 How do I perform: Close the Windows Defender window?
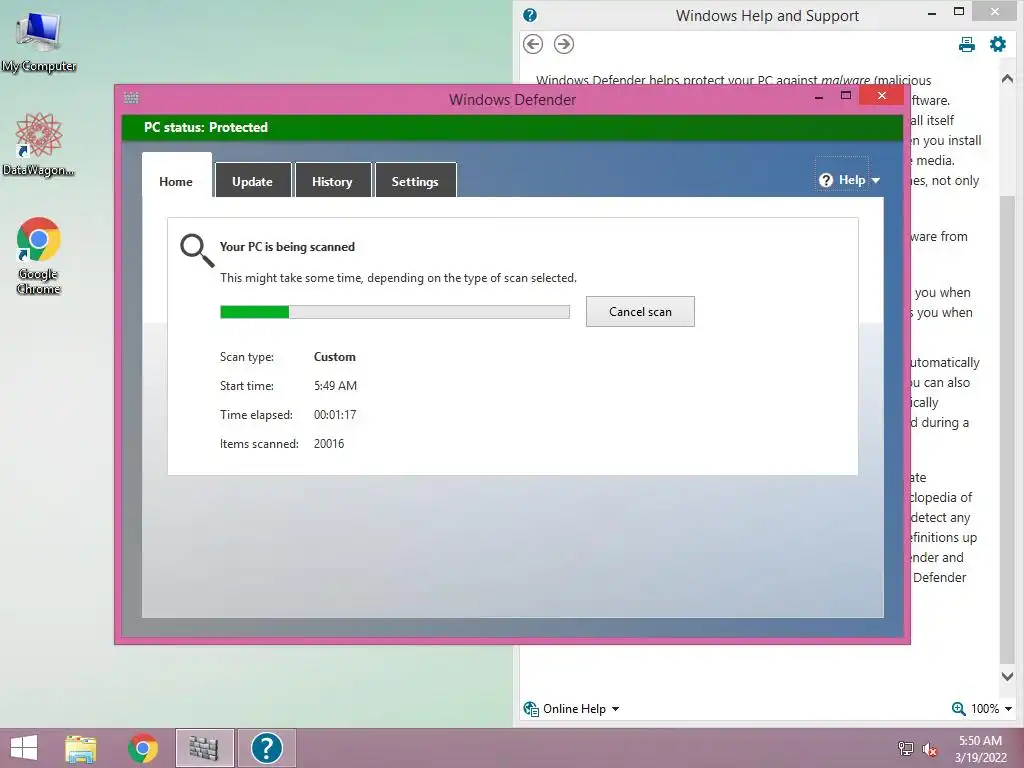(x=882, y=96)
